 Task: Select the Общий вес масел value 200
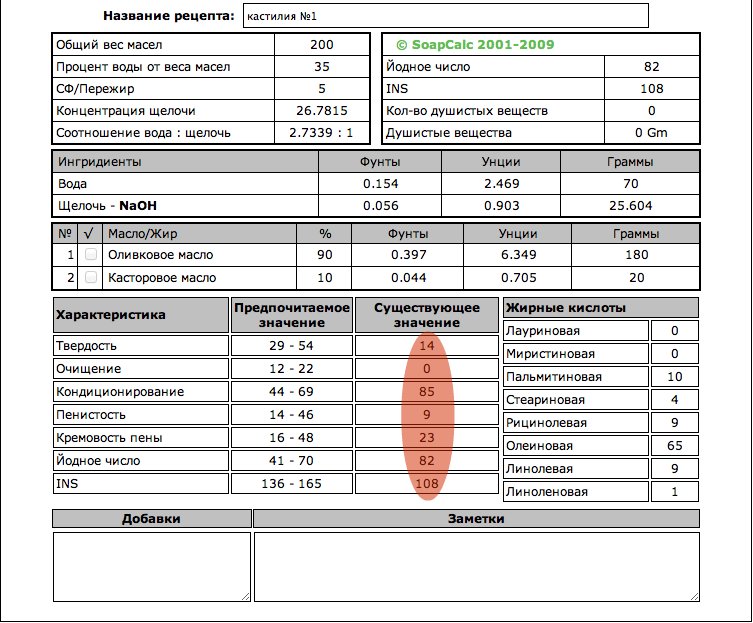click(x=322, y=45)
